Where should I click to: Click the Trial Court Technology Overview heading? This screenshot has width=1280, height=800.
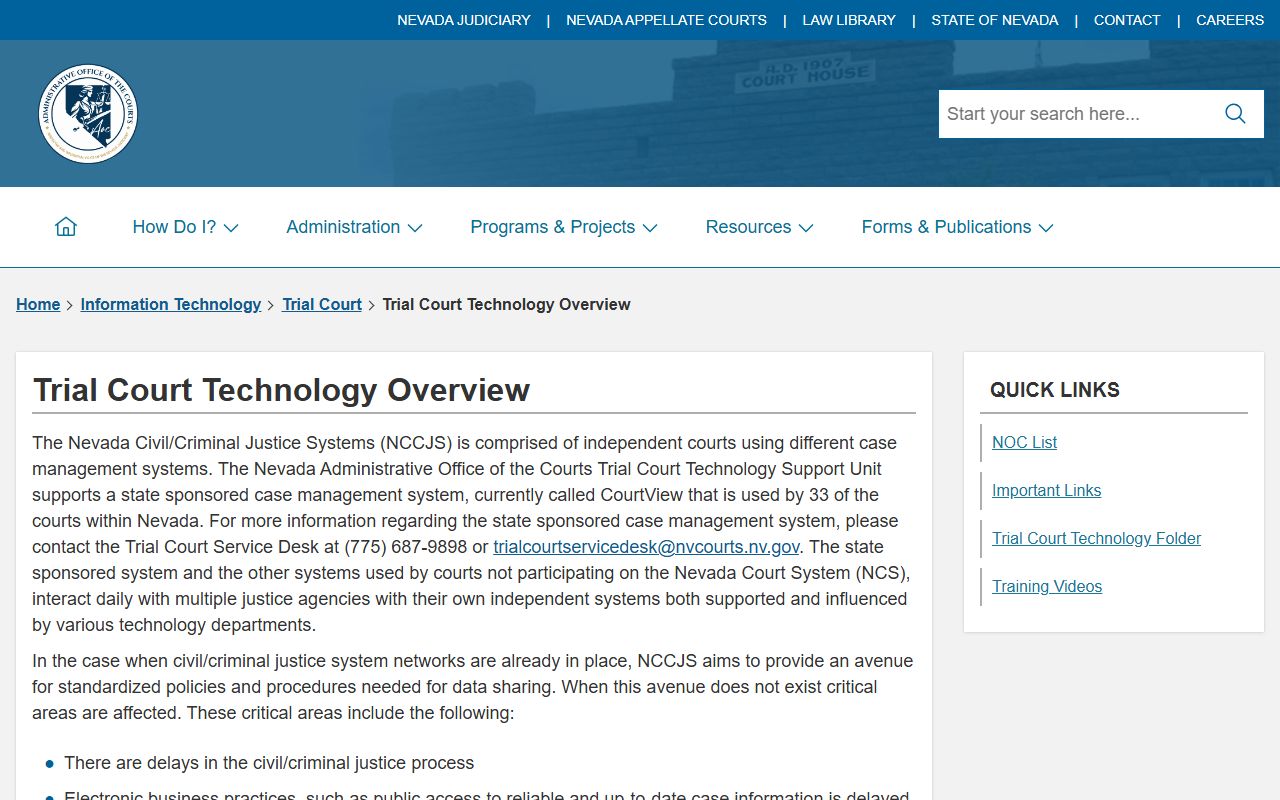281,390
